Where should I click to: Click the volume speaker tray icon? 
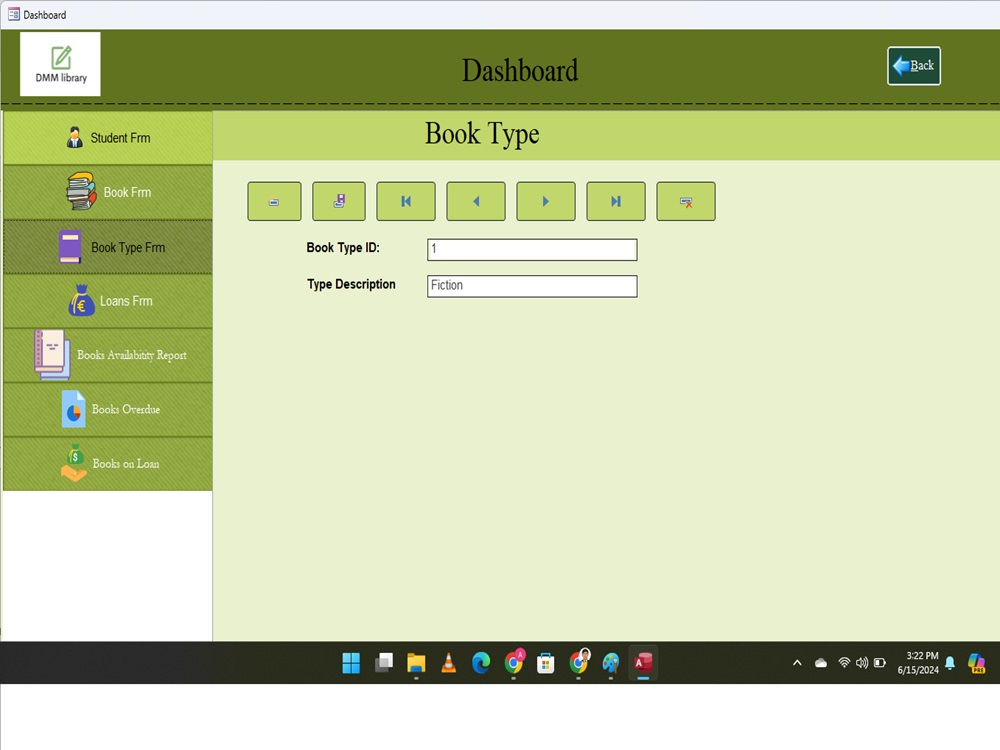(862, 663)
